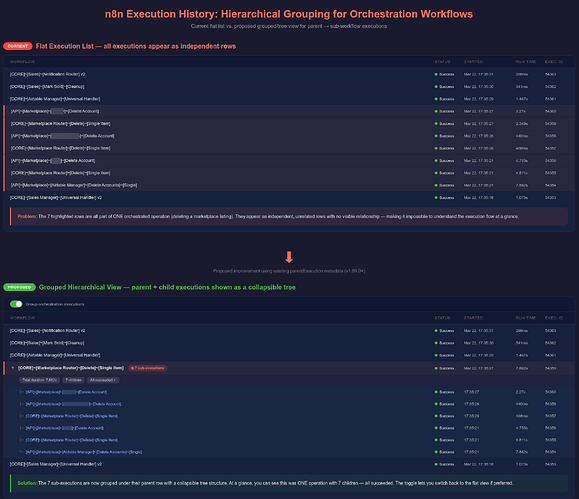Collapse the Marketplace Router parent row arrow
579x499 pixels.
click(x=13, y=368)
